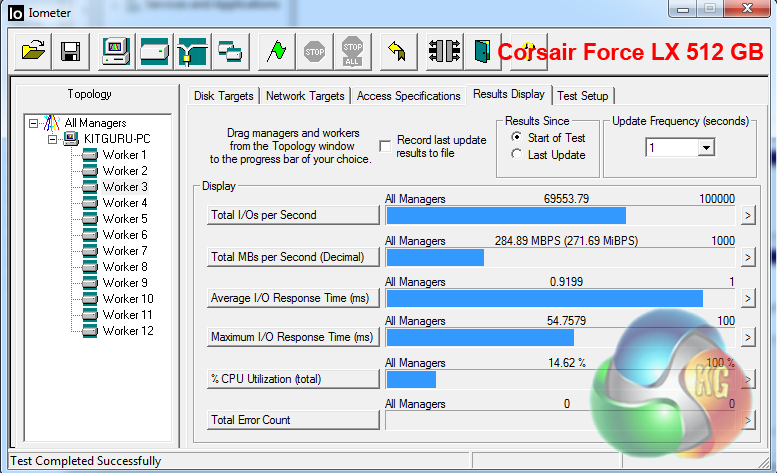Image resolution: width=777 pixels, height=473 pixels.
Task: Click Maximum I/O Response Time button
Action: click(x=293, y=337)
